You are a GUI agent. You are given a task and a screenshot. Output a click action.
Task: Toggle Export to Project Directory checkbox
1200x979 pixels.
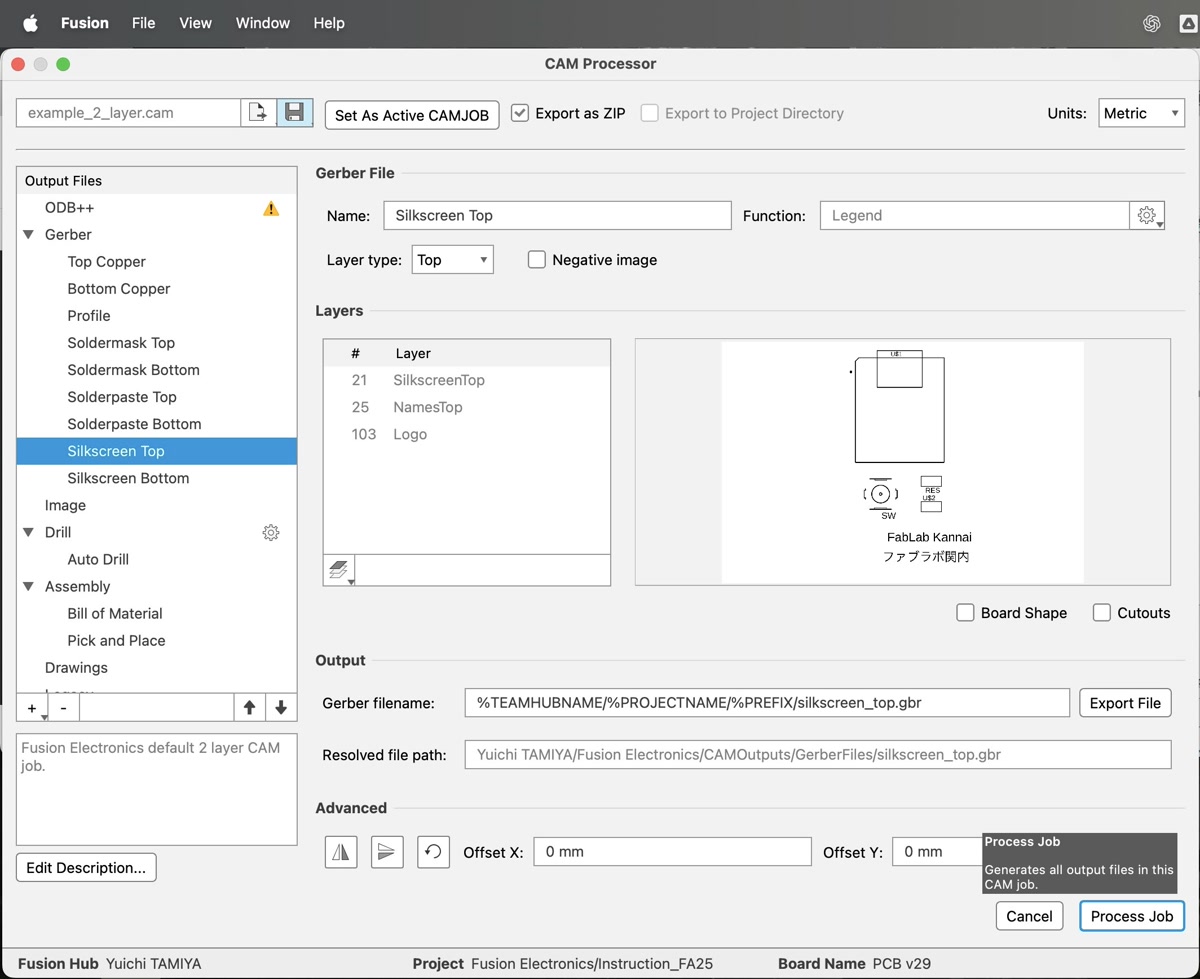point(650,113)
